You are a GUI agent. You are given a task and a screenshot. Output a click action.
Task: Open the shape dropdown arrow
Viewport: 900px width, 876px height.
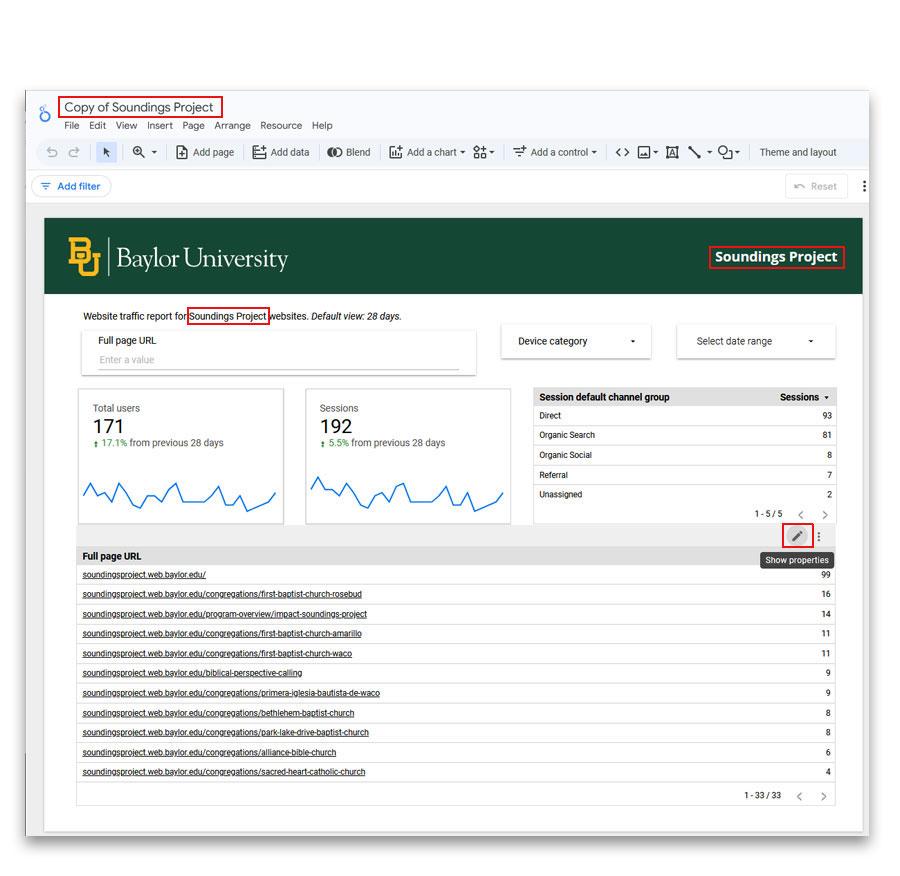pyautogui.click(x=738, y=152)
